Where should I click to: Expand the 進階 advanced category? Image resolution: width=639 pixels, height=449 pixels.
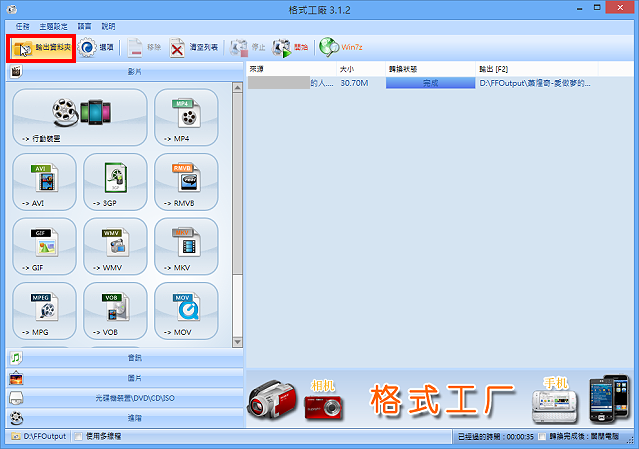(x=125, y=418)
